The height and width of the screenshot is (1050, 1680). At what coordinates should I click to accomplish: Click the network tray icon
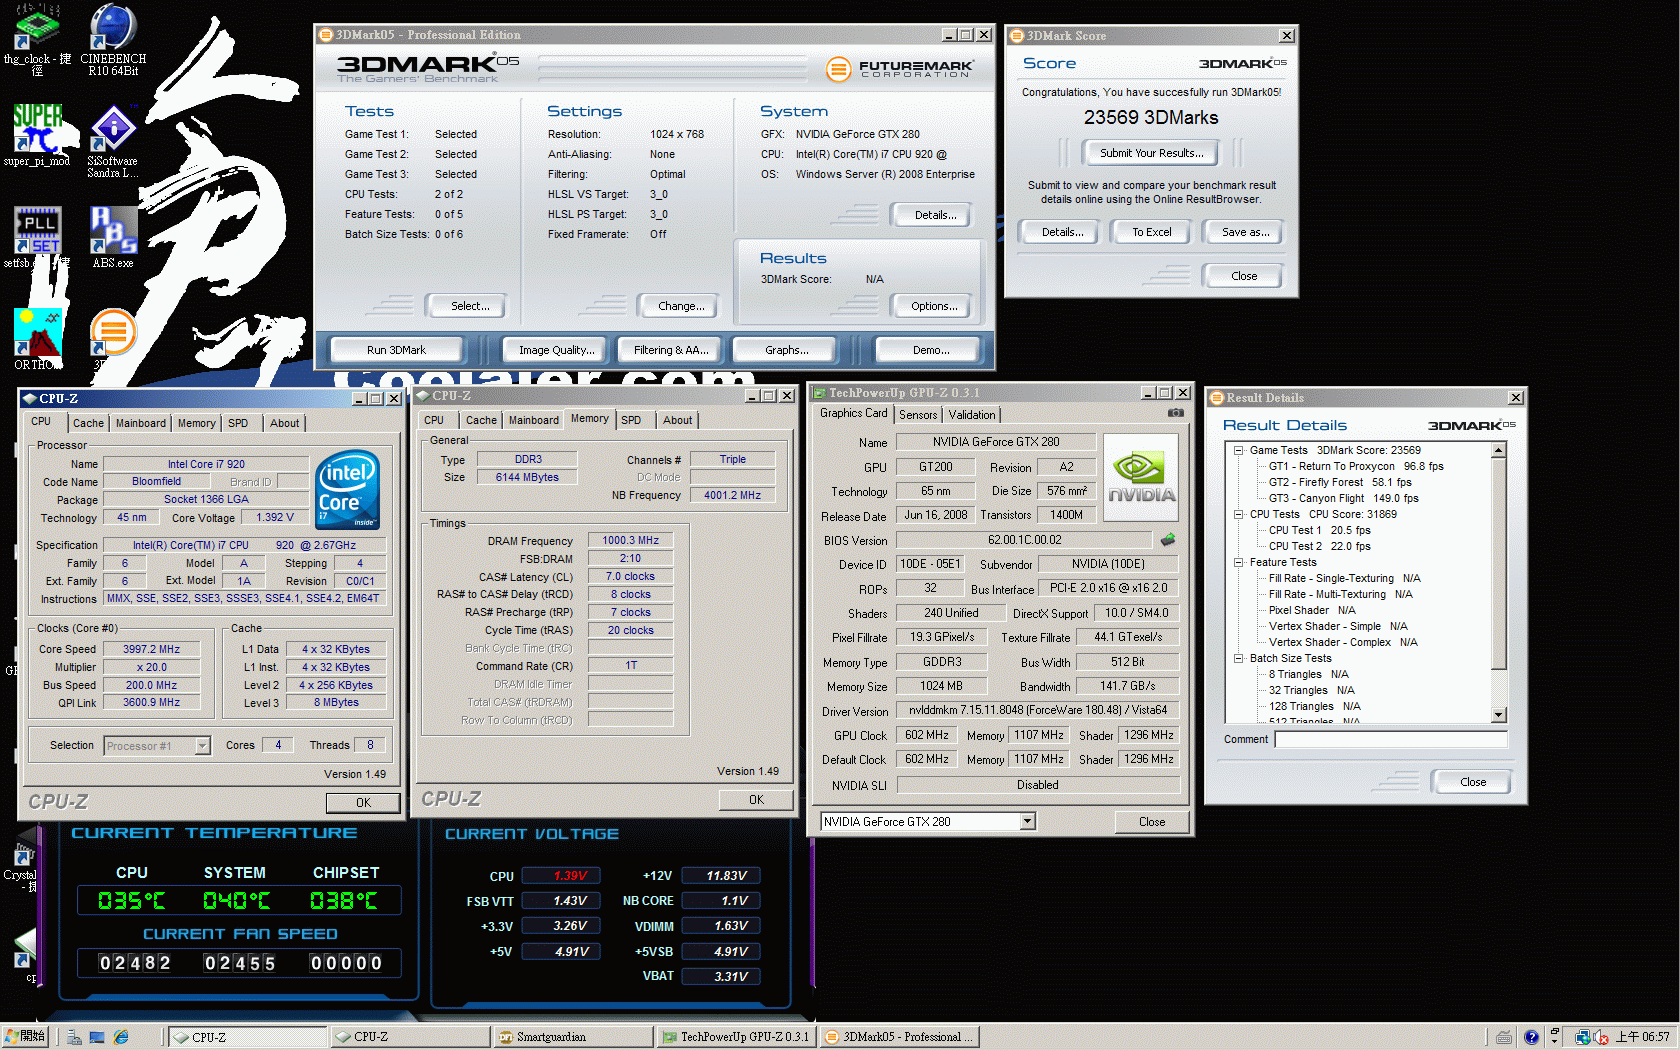pyautogui.click(x=1583, y=1037)
